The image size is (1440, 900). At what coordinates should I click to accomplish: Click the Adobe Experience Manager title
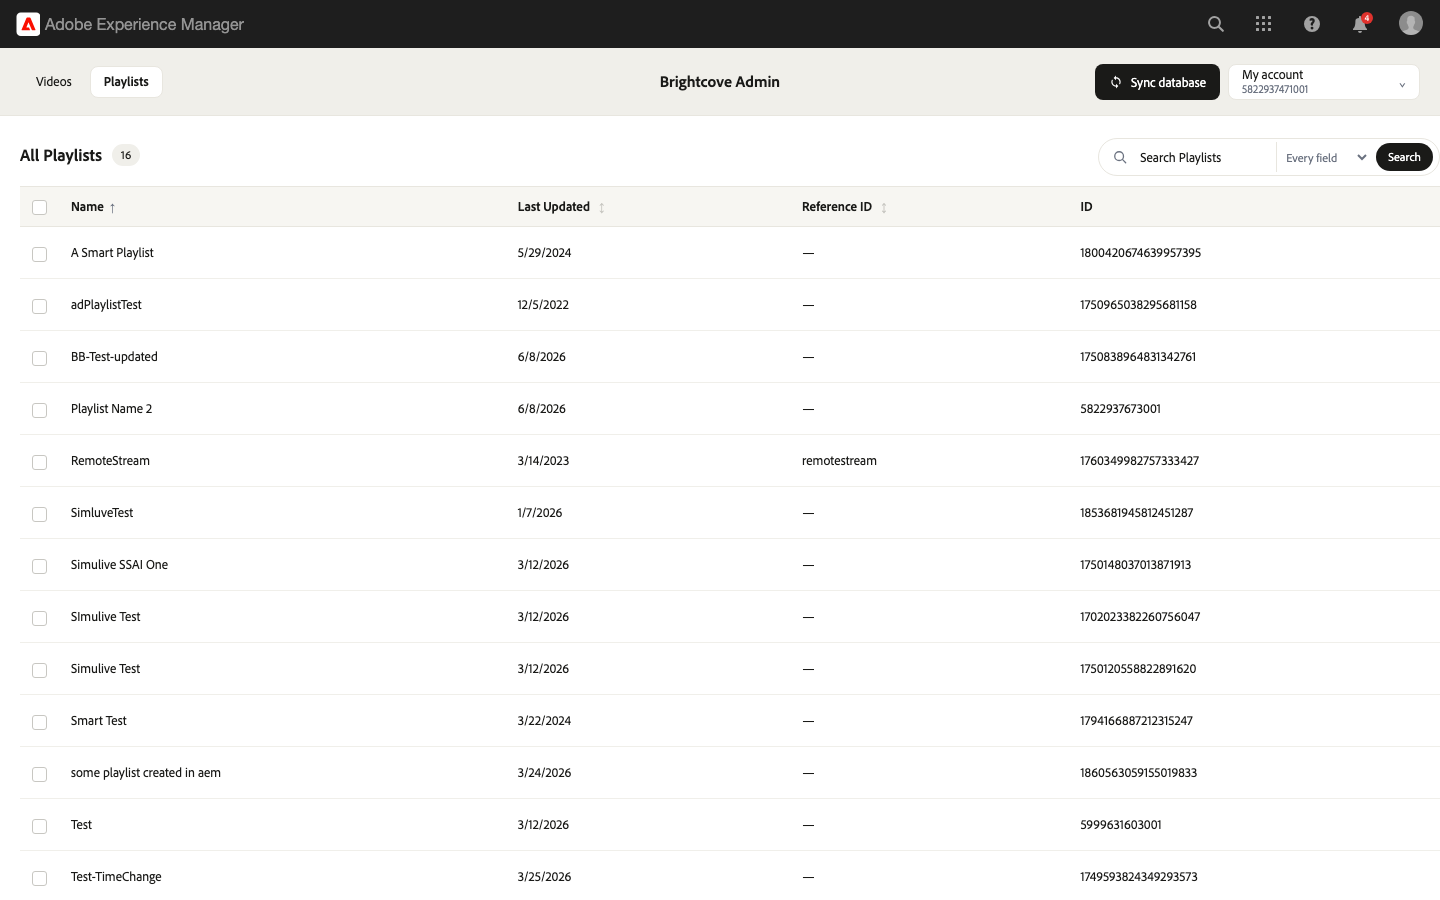(144, 24)
